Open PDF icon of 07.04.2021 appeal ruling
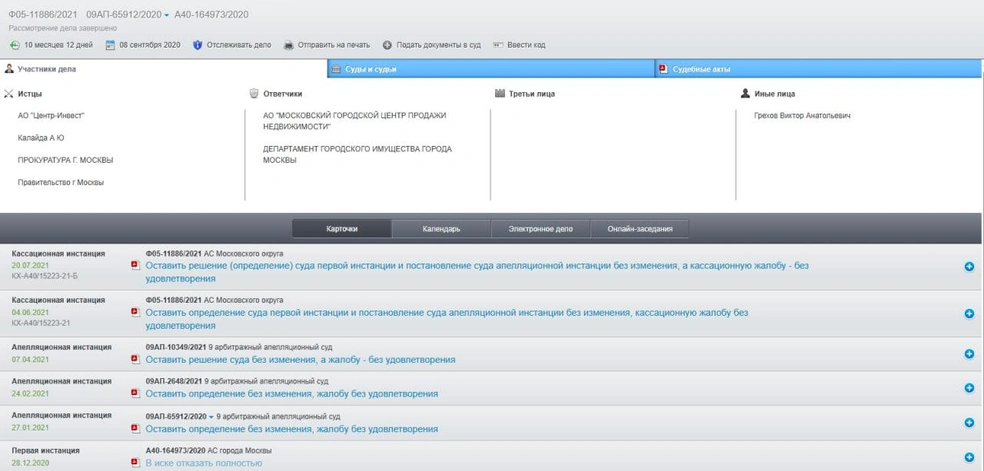Viewport: 984px width, 471px height. [x=135, y=359]
